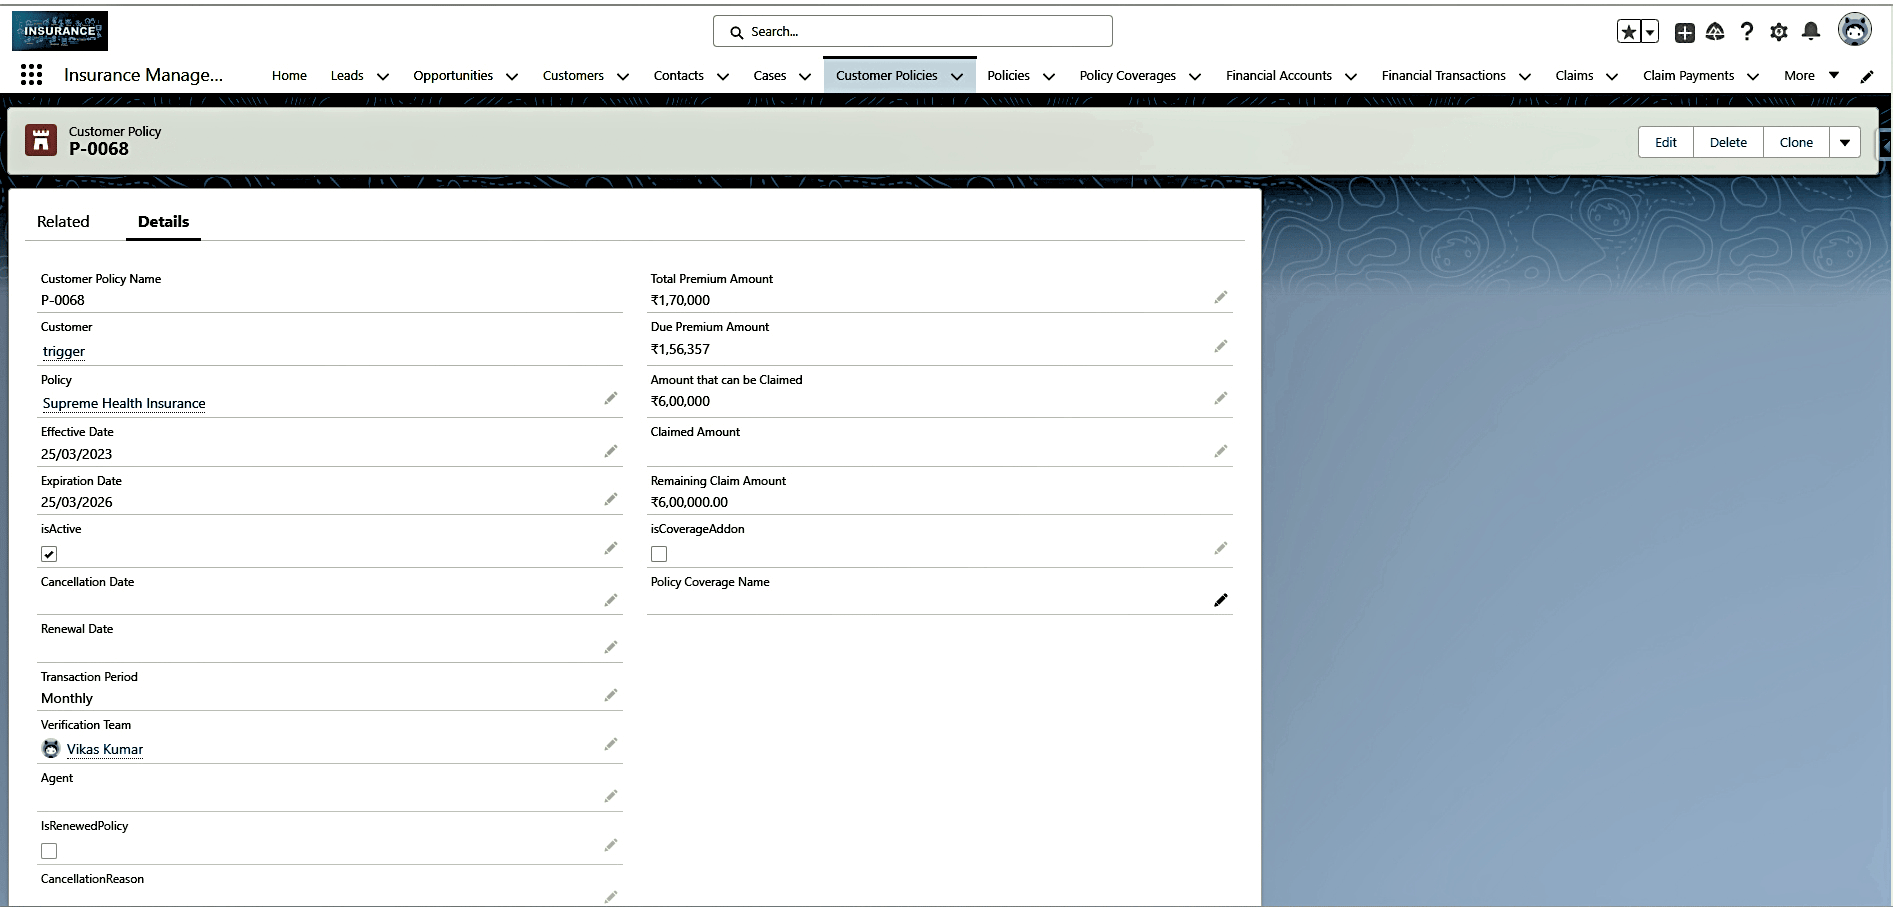Open Notifications bell icon
This screenshot has height=907, width=1893.
(x=1811, y=32)
